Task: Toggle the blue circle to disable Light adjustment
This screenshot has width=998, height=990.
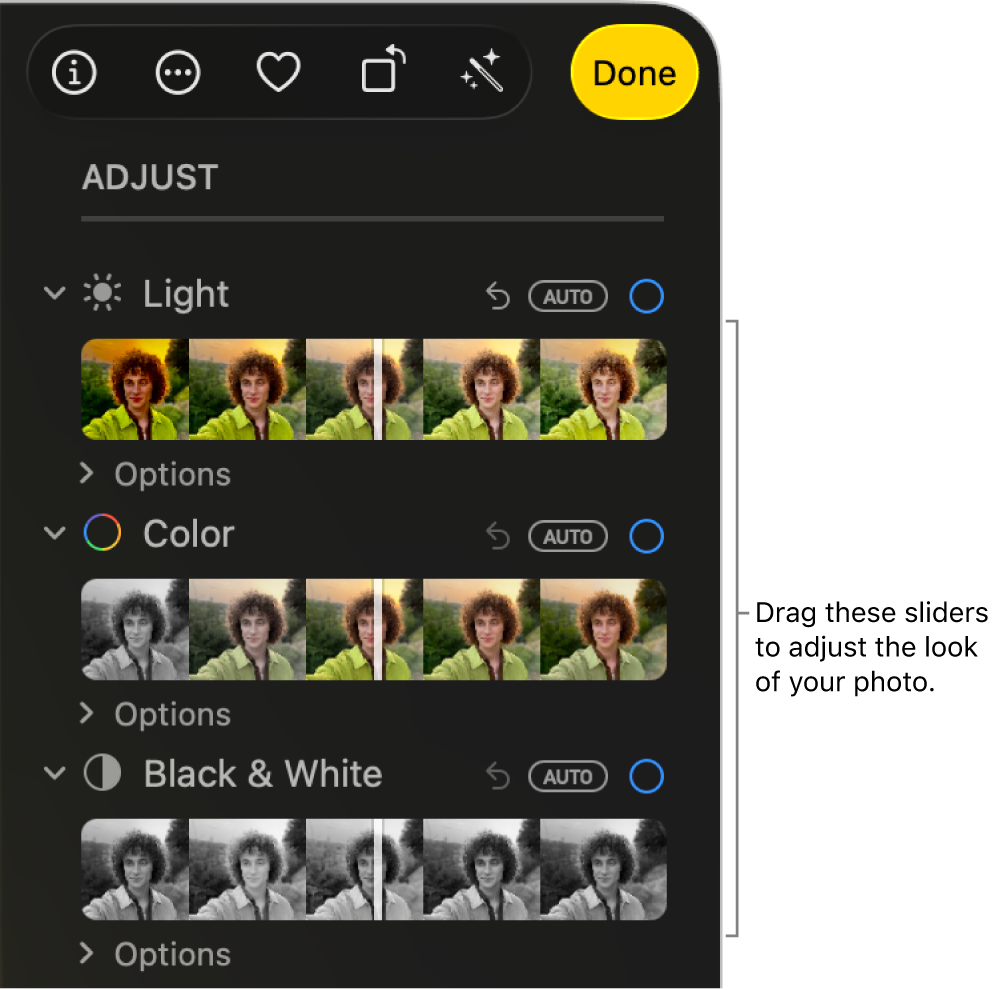Action: point(646,296)
